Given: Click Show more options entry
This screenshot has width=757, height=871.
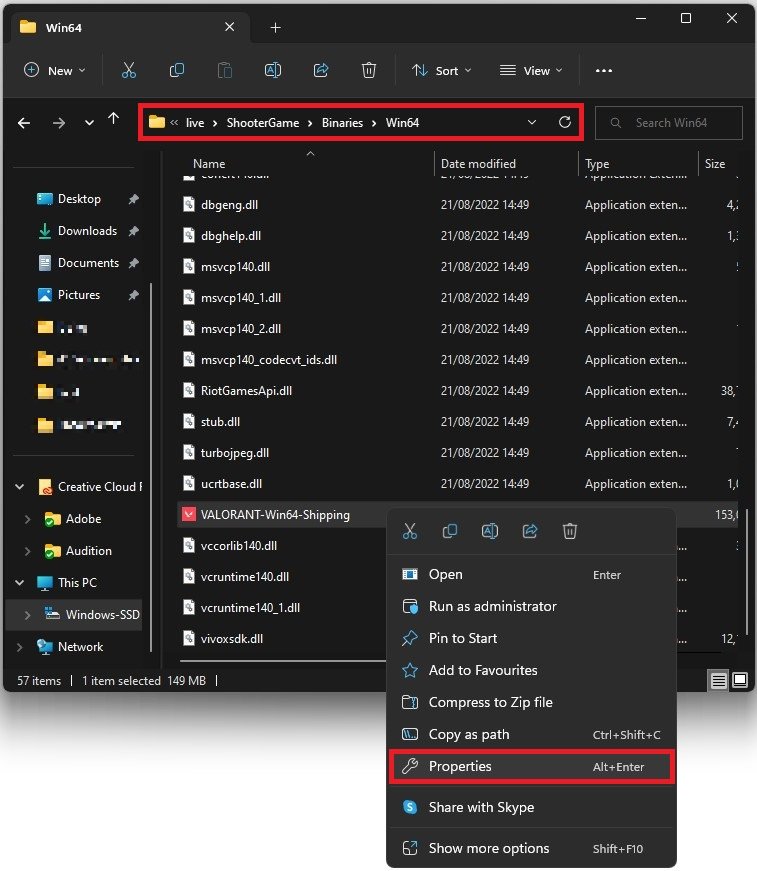Looking at the screenshot, I should [488, 848].
